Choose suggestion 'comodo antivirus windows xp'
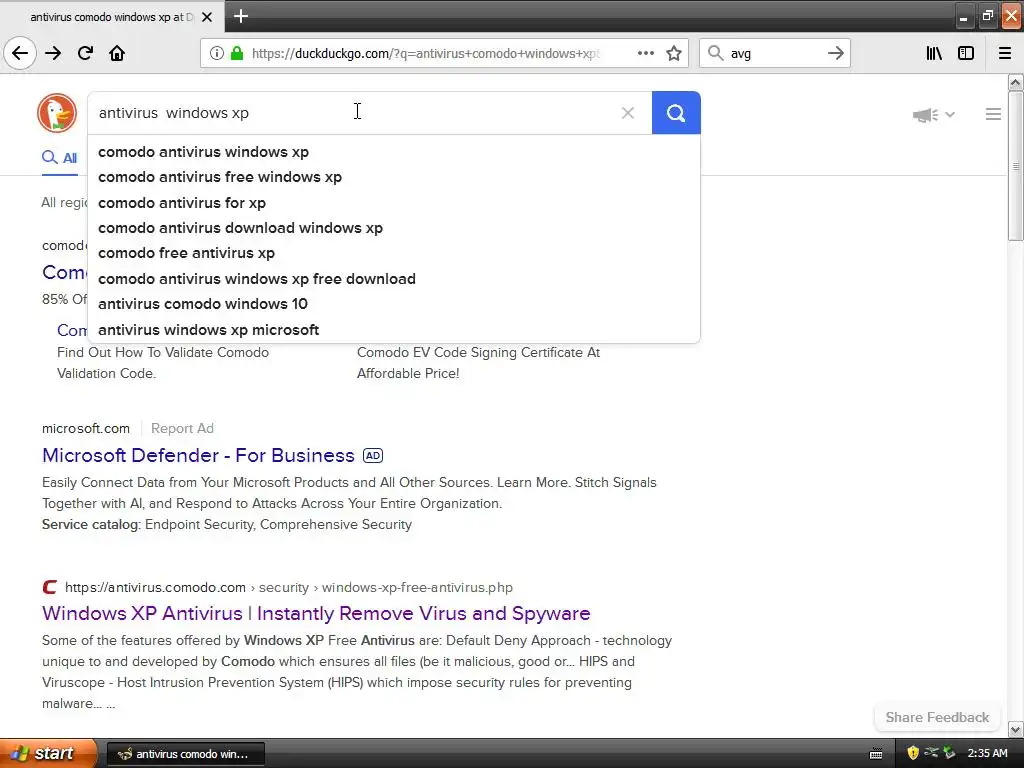 click(394, 152)
